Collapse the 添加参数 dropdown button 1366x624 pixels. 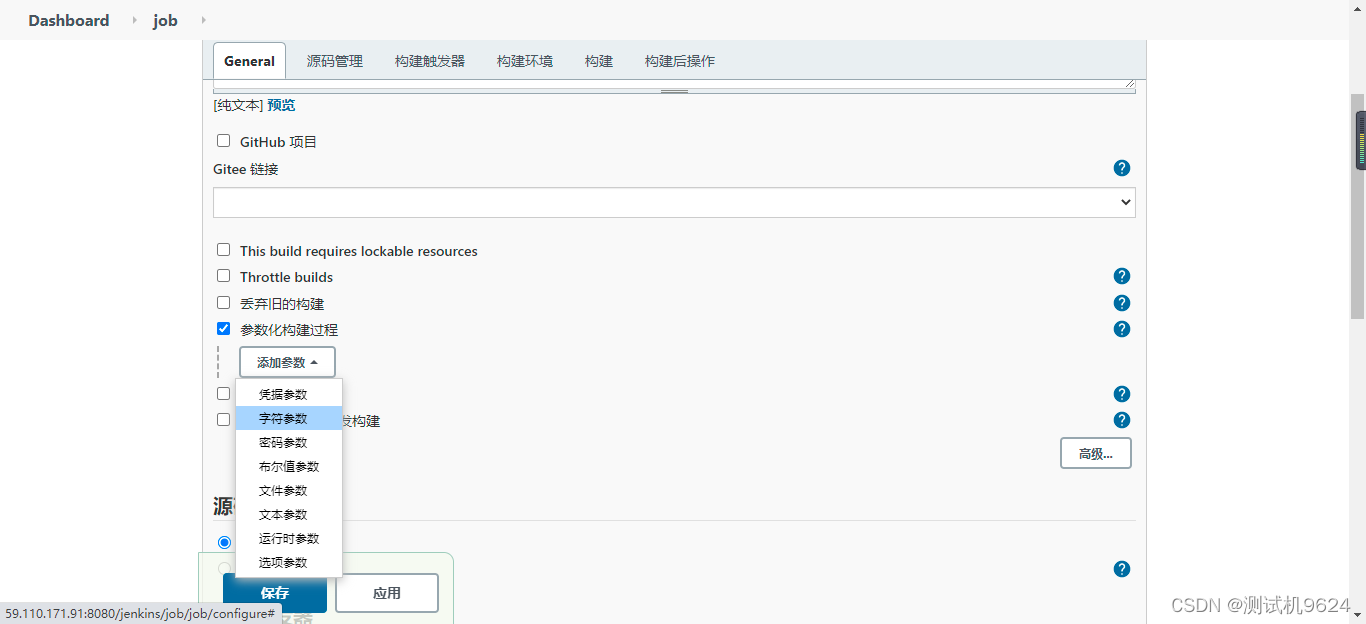click(x=287, y=362)
